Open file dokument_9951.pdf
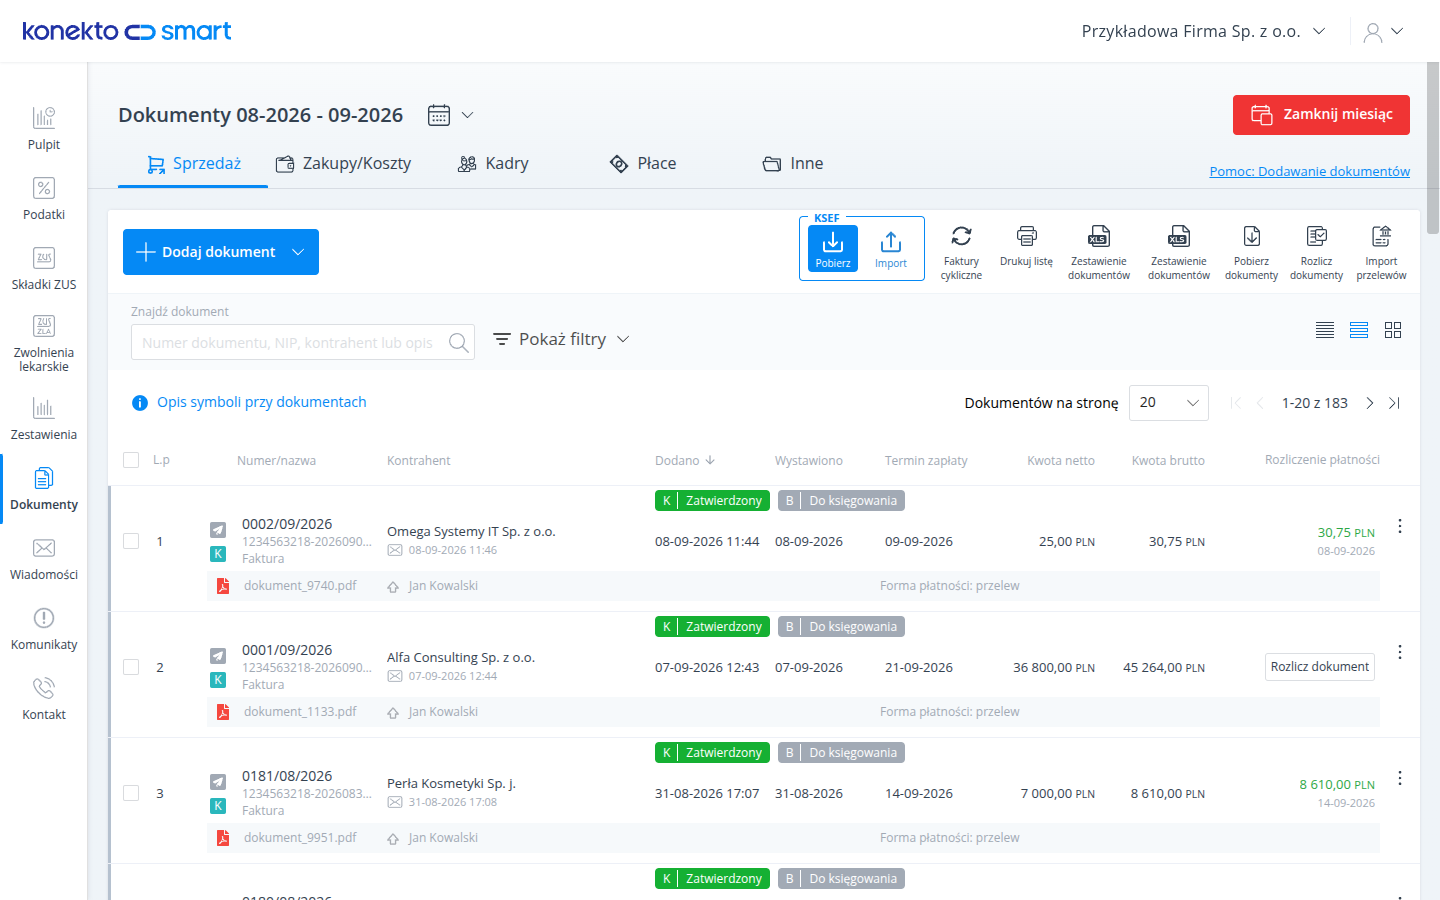This screenshot has height=900, width=1440. coord(300,838)
